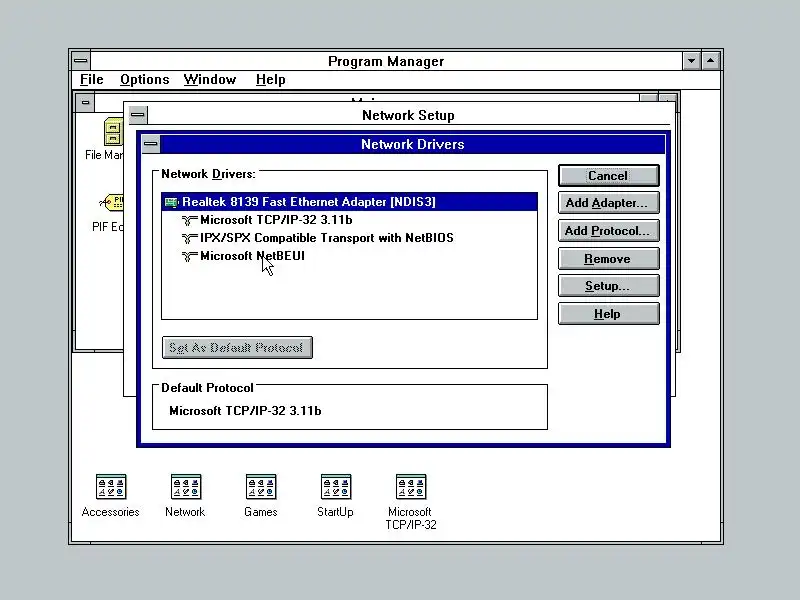Open Network Setup dialog control menu box
This screenshot has height=600, width=800.
[138, 115]
